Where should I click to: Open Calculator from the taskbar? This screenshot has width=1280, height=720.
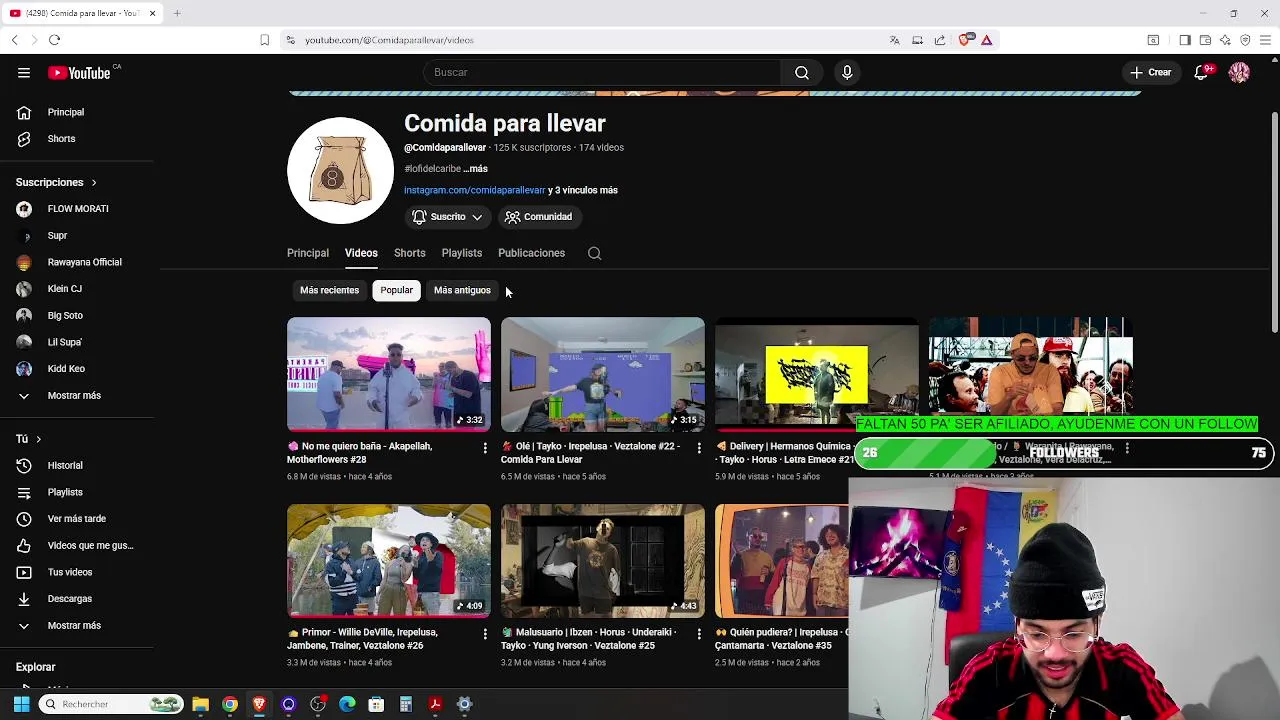[x=406, y=704]
